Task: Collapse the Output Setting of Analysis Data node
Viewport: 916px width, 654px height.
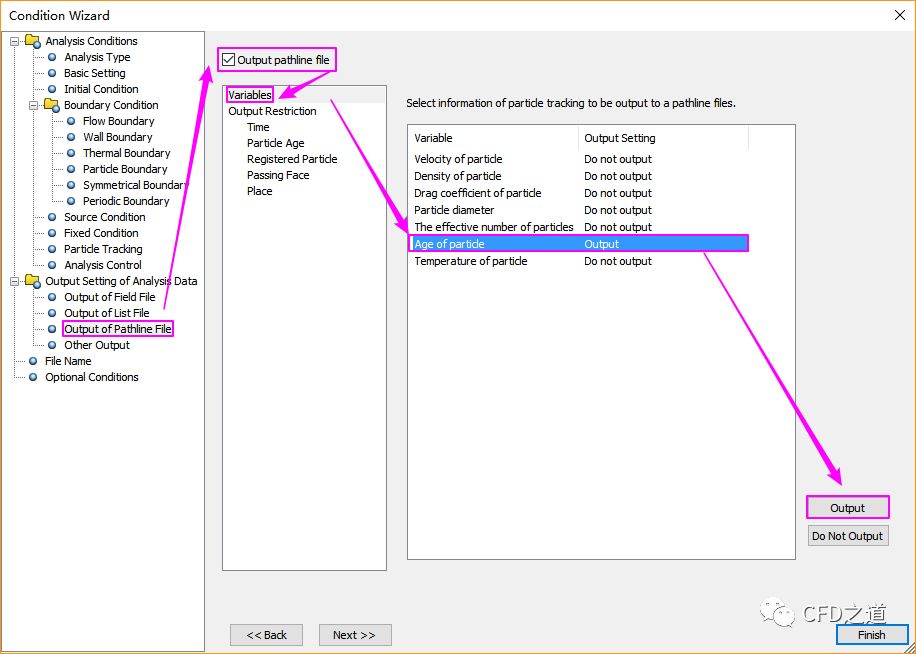Action: pyautogui.click(x=15, y=281)
